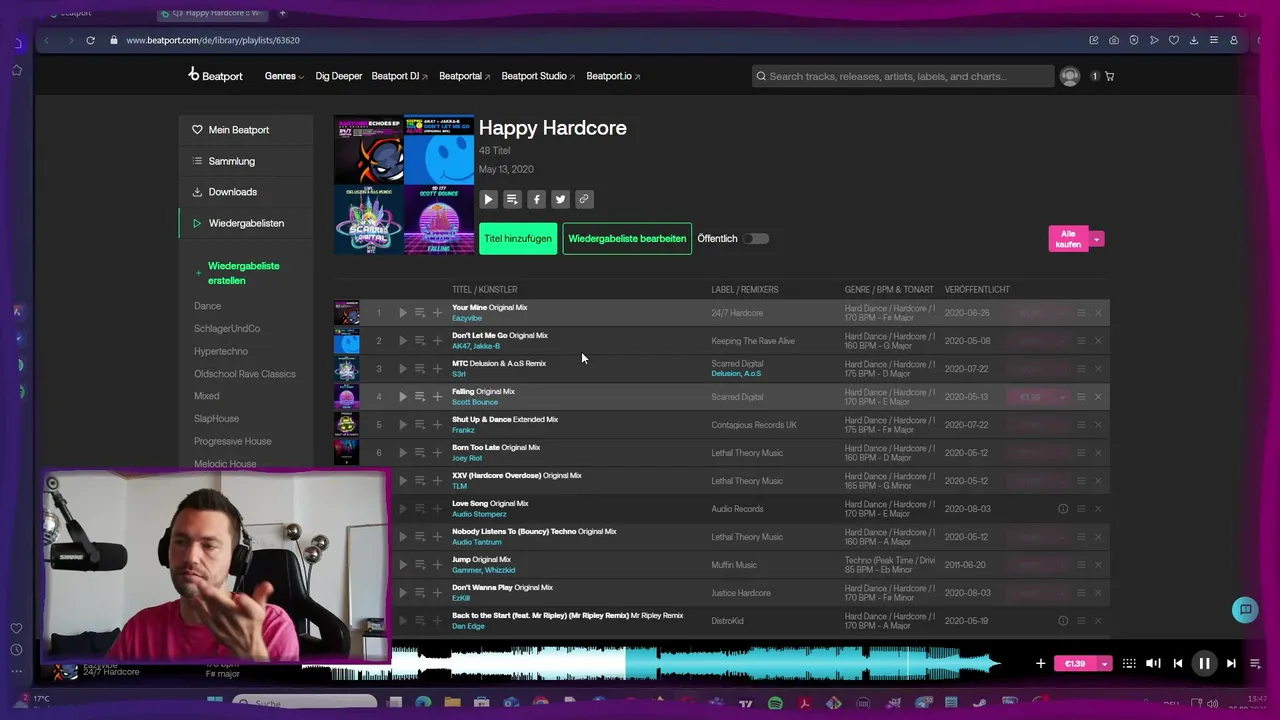Viewport: 1280px width, 720px height.
Task: Copy the playlist link icon
Action: pyautogui.click(x=584, y=199)
